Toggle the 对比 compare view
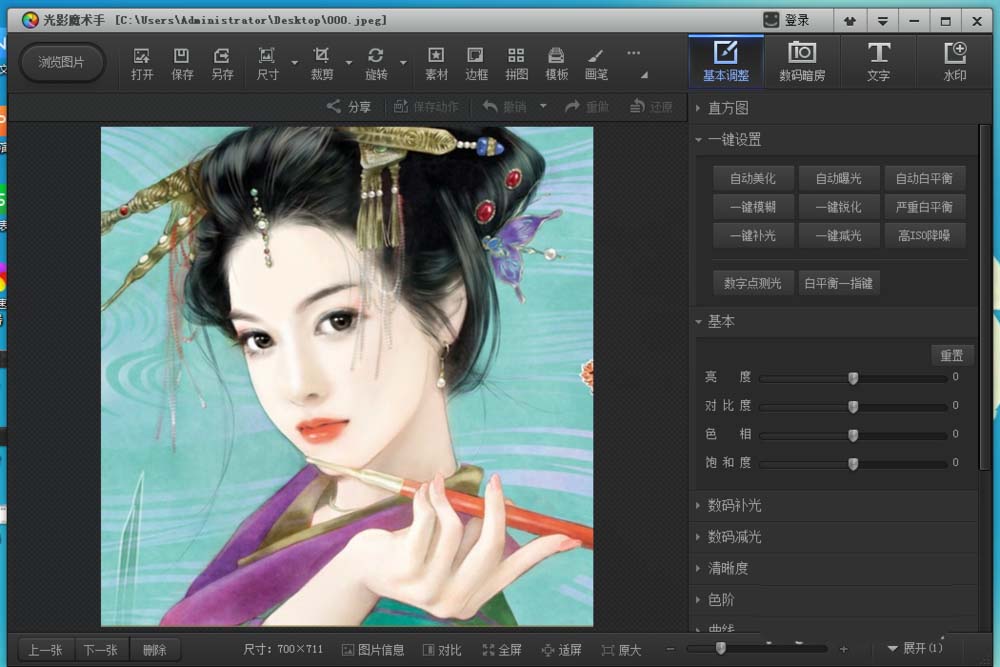This screenshot has width=1000, height=667. pos(442,650)
